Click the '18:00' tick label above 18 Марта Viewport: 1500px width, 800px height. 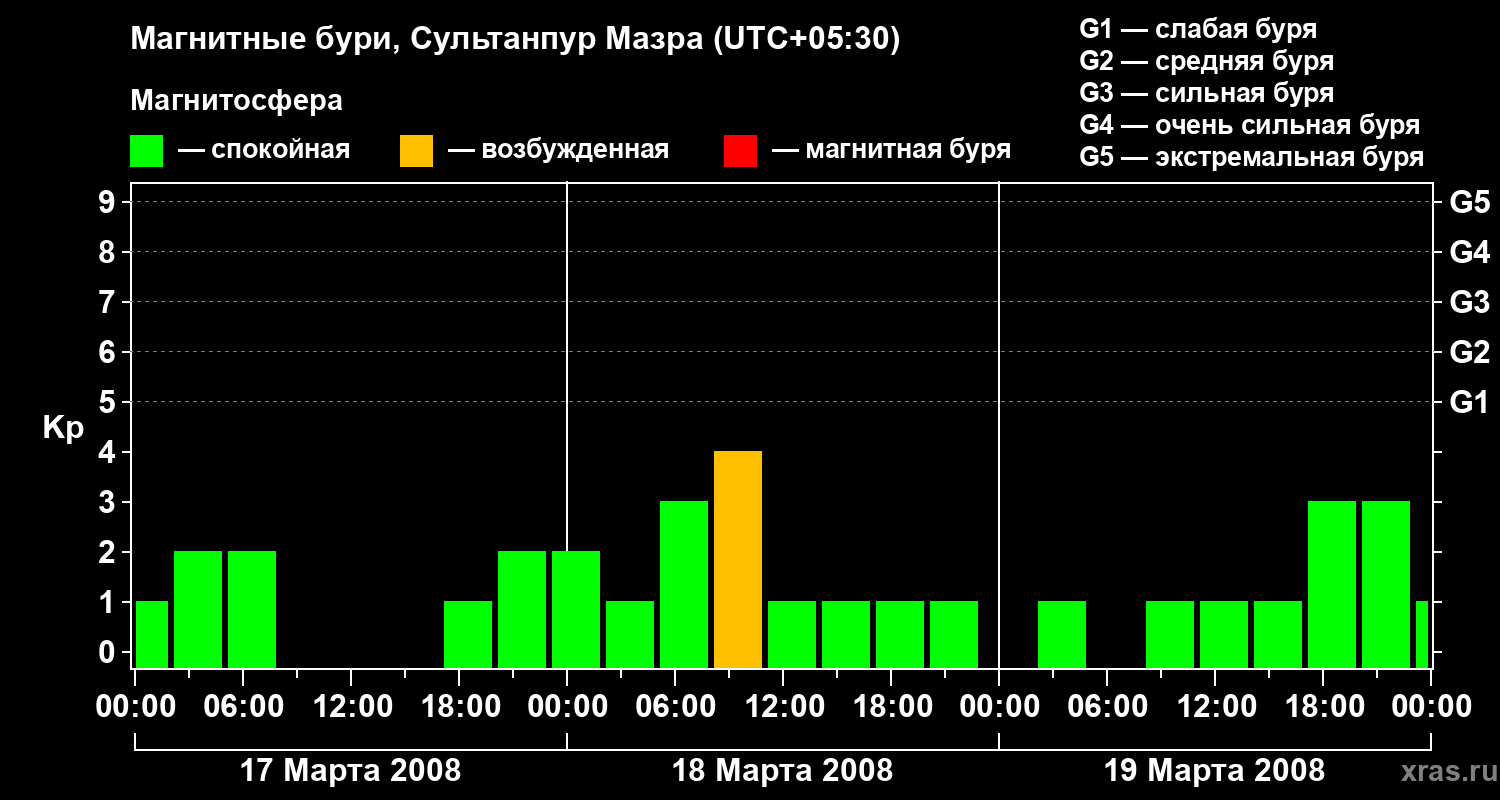[891, 706]
